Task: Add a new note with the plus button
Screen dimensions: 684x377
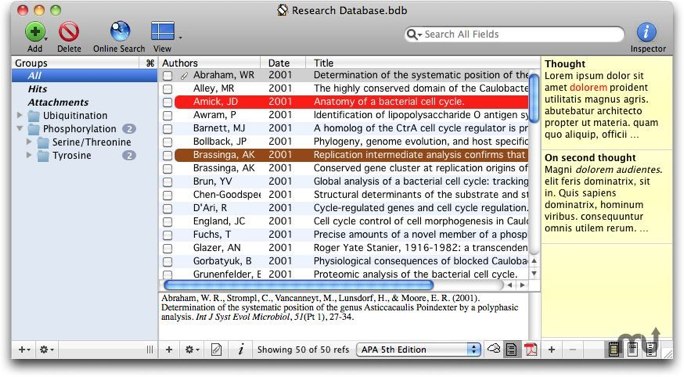Action: pyautogui.click(x=551, y=350)
